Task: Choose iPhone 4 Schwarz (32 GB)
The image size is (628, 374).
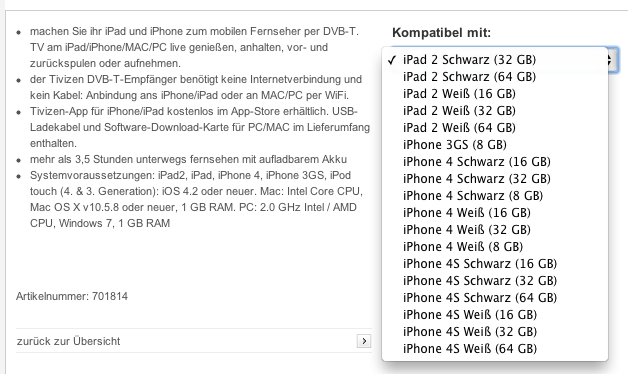Action: click(495, 179)
